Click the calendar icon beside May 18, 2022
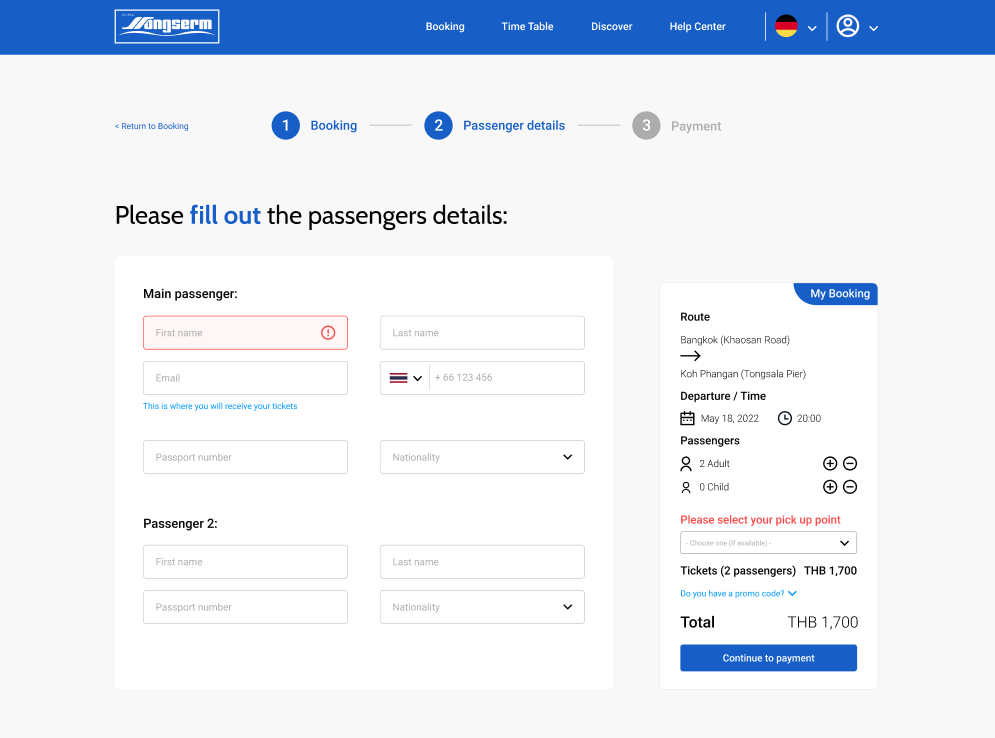The width and height of the screenshot is (995, 738). click(x=687, y=418)
